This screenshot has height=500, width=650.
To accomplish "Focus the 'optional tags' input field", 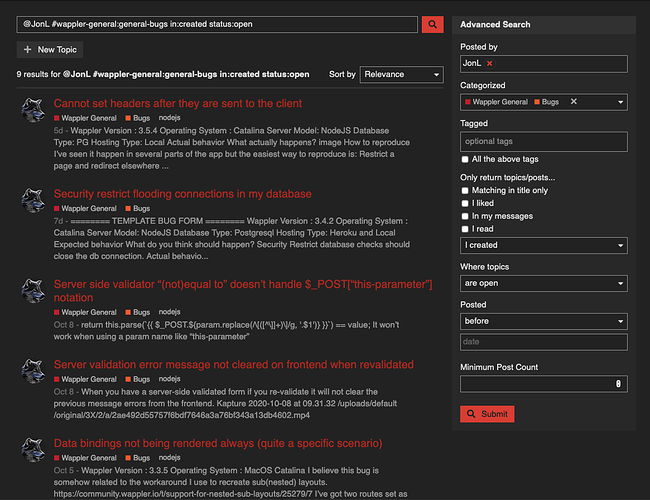I will pos(543,141).
